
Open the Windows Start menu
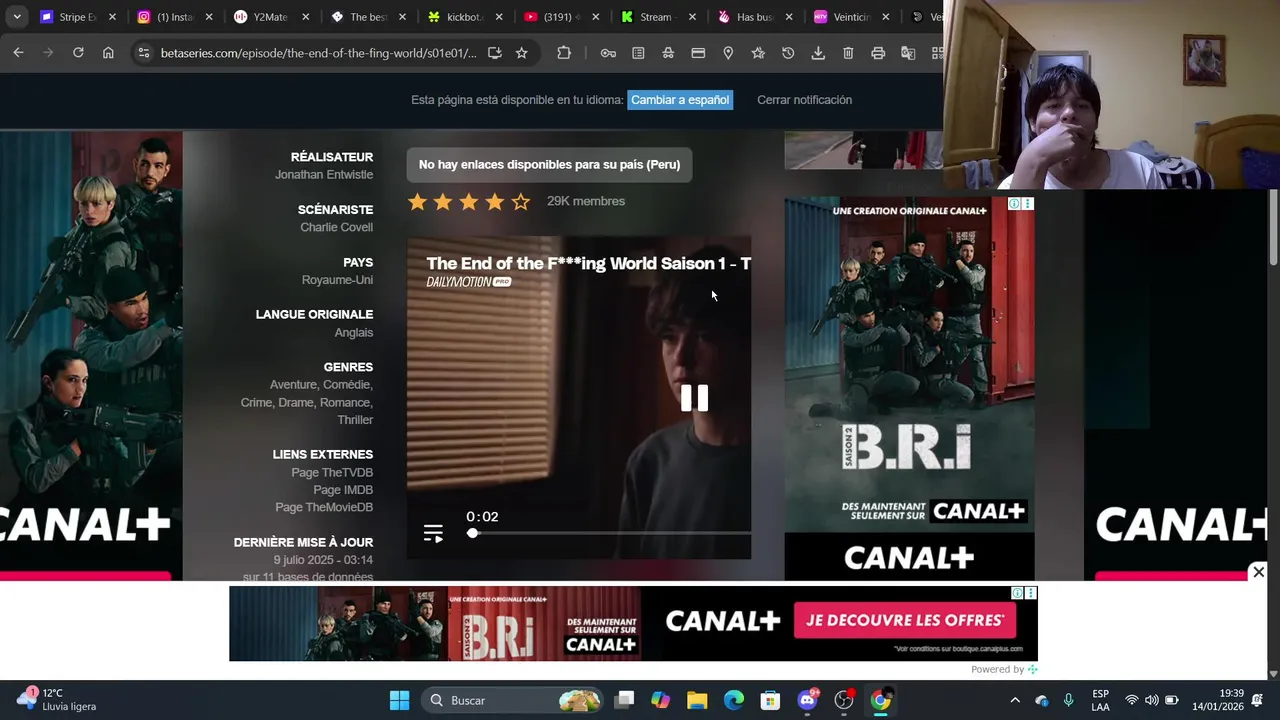pos(399,700)
